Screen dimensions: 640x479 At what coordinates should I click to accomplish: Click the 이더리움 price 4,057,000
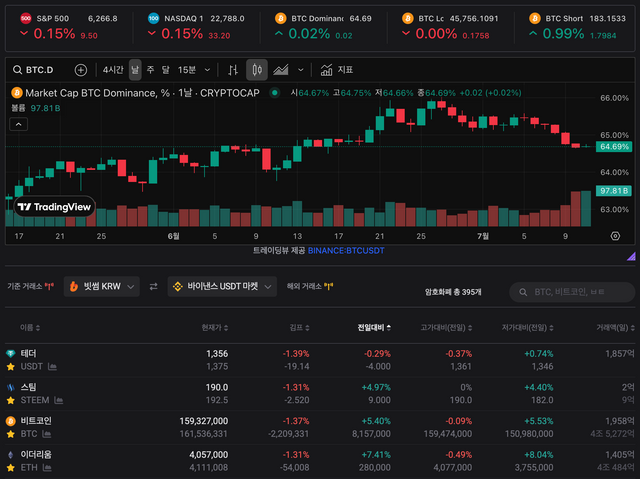coord(209,455)
